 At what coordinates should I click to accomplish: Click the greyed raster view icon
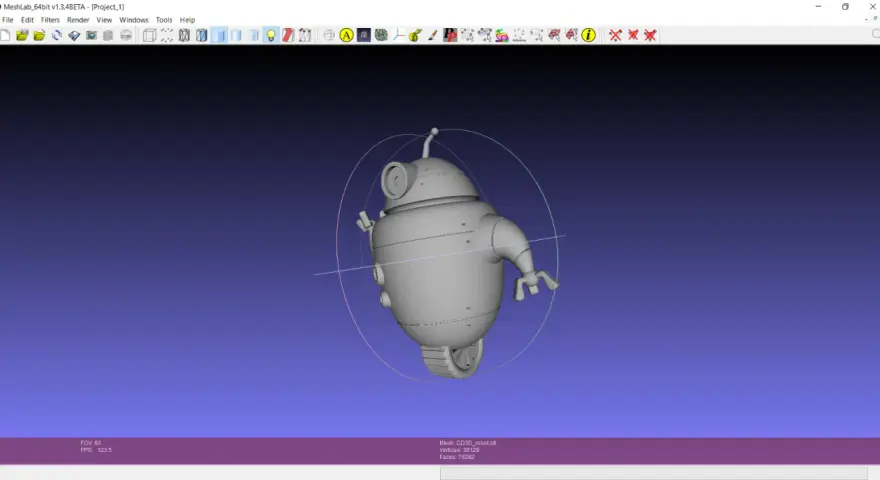click(x=126, y=35)
